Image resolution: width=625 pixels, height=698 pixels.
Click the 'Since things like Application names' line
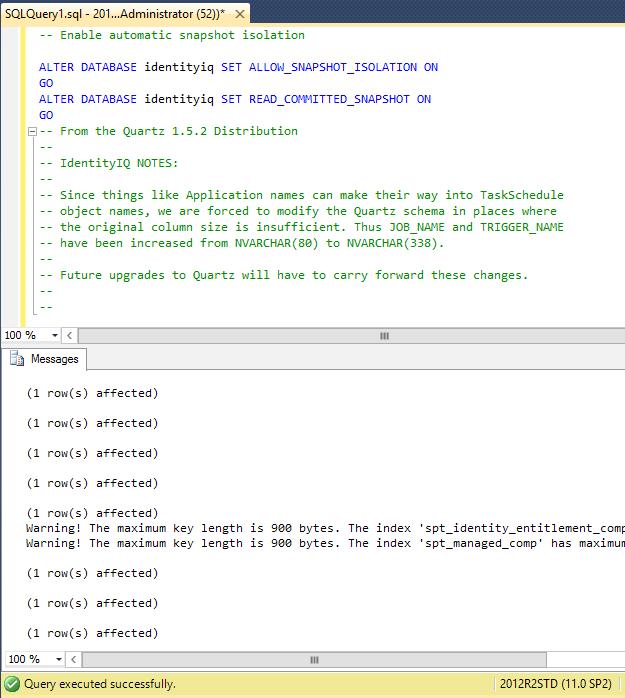(301, 195)
